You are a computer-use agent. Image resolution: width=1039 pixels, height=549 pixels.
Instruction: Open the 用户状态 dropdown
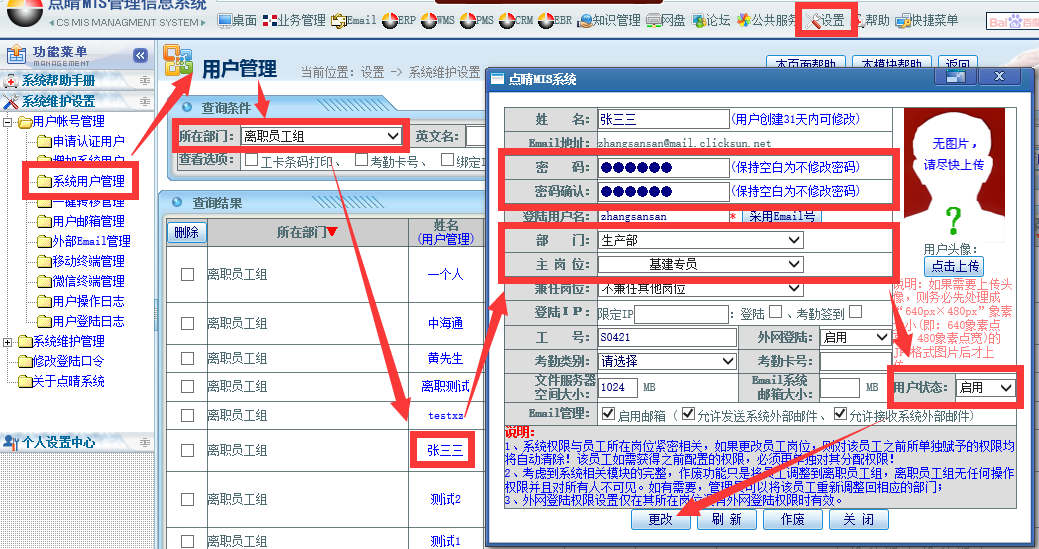pos(985,387)
